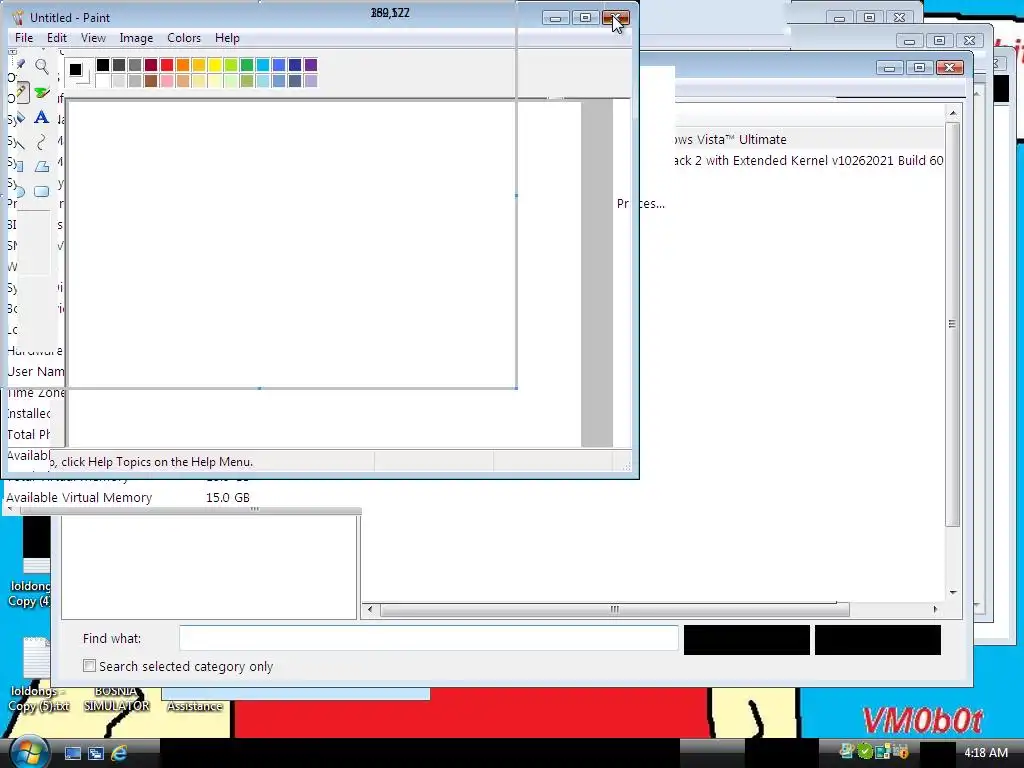
Task: Select the Rectangle shape tool
Action: (x=20, y=167)
